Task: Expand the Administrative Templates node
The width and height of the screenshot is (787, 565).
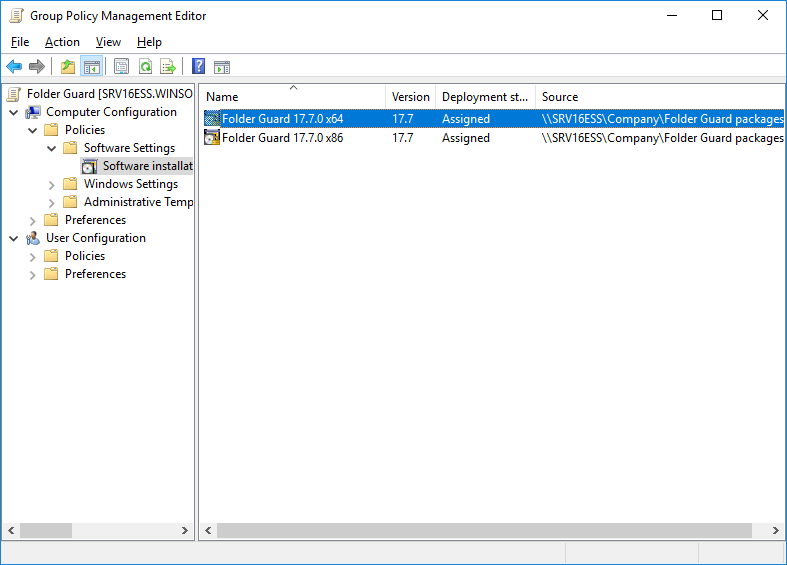Action: click(52, 203)
